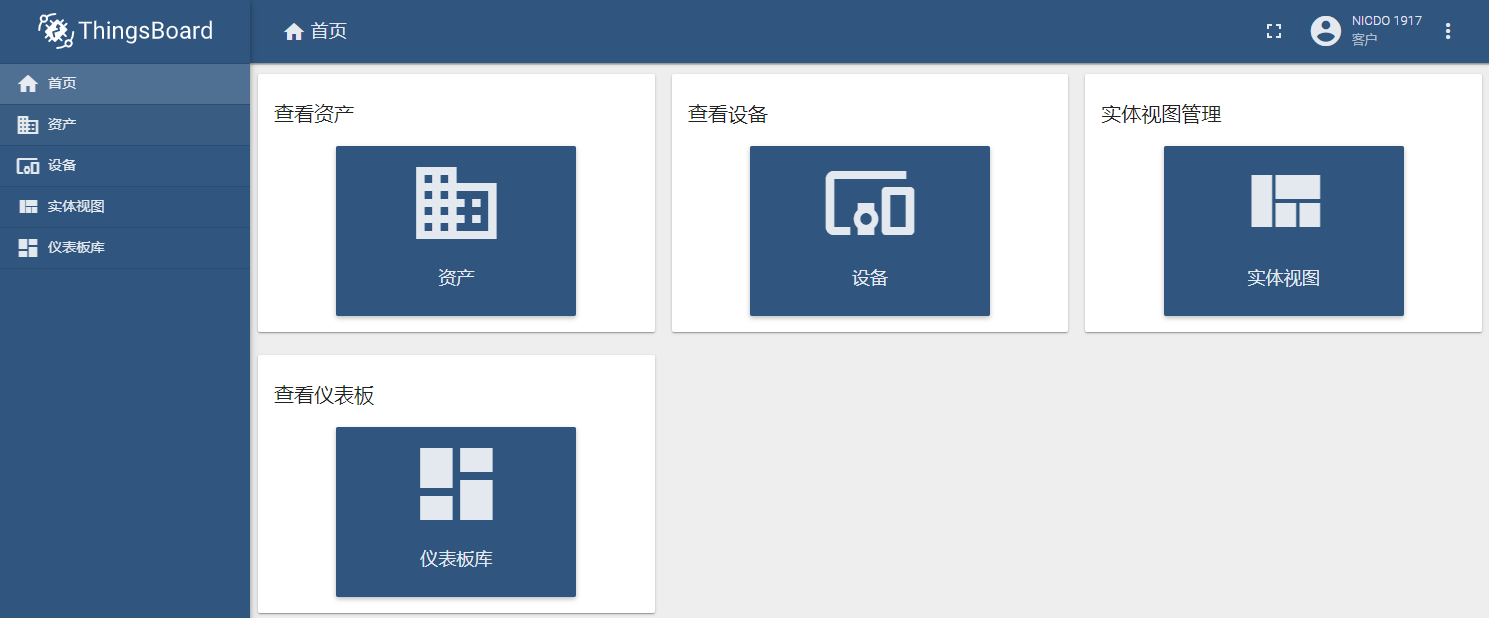
Task: Open the large 资产 tile button
Action: tap(456, 231)
